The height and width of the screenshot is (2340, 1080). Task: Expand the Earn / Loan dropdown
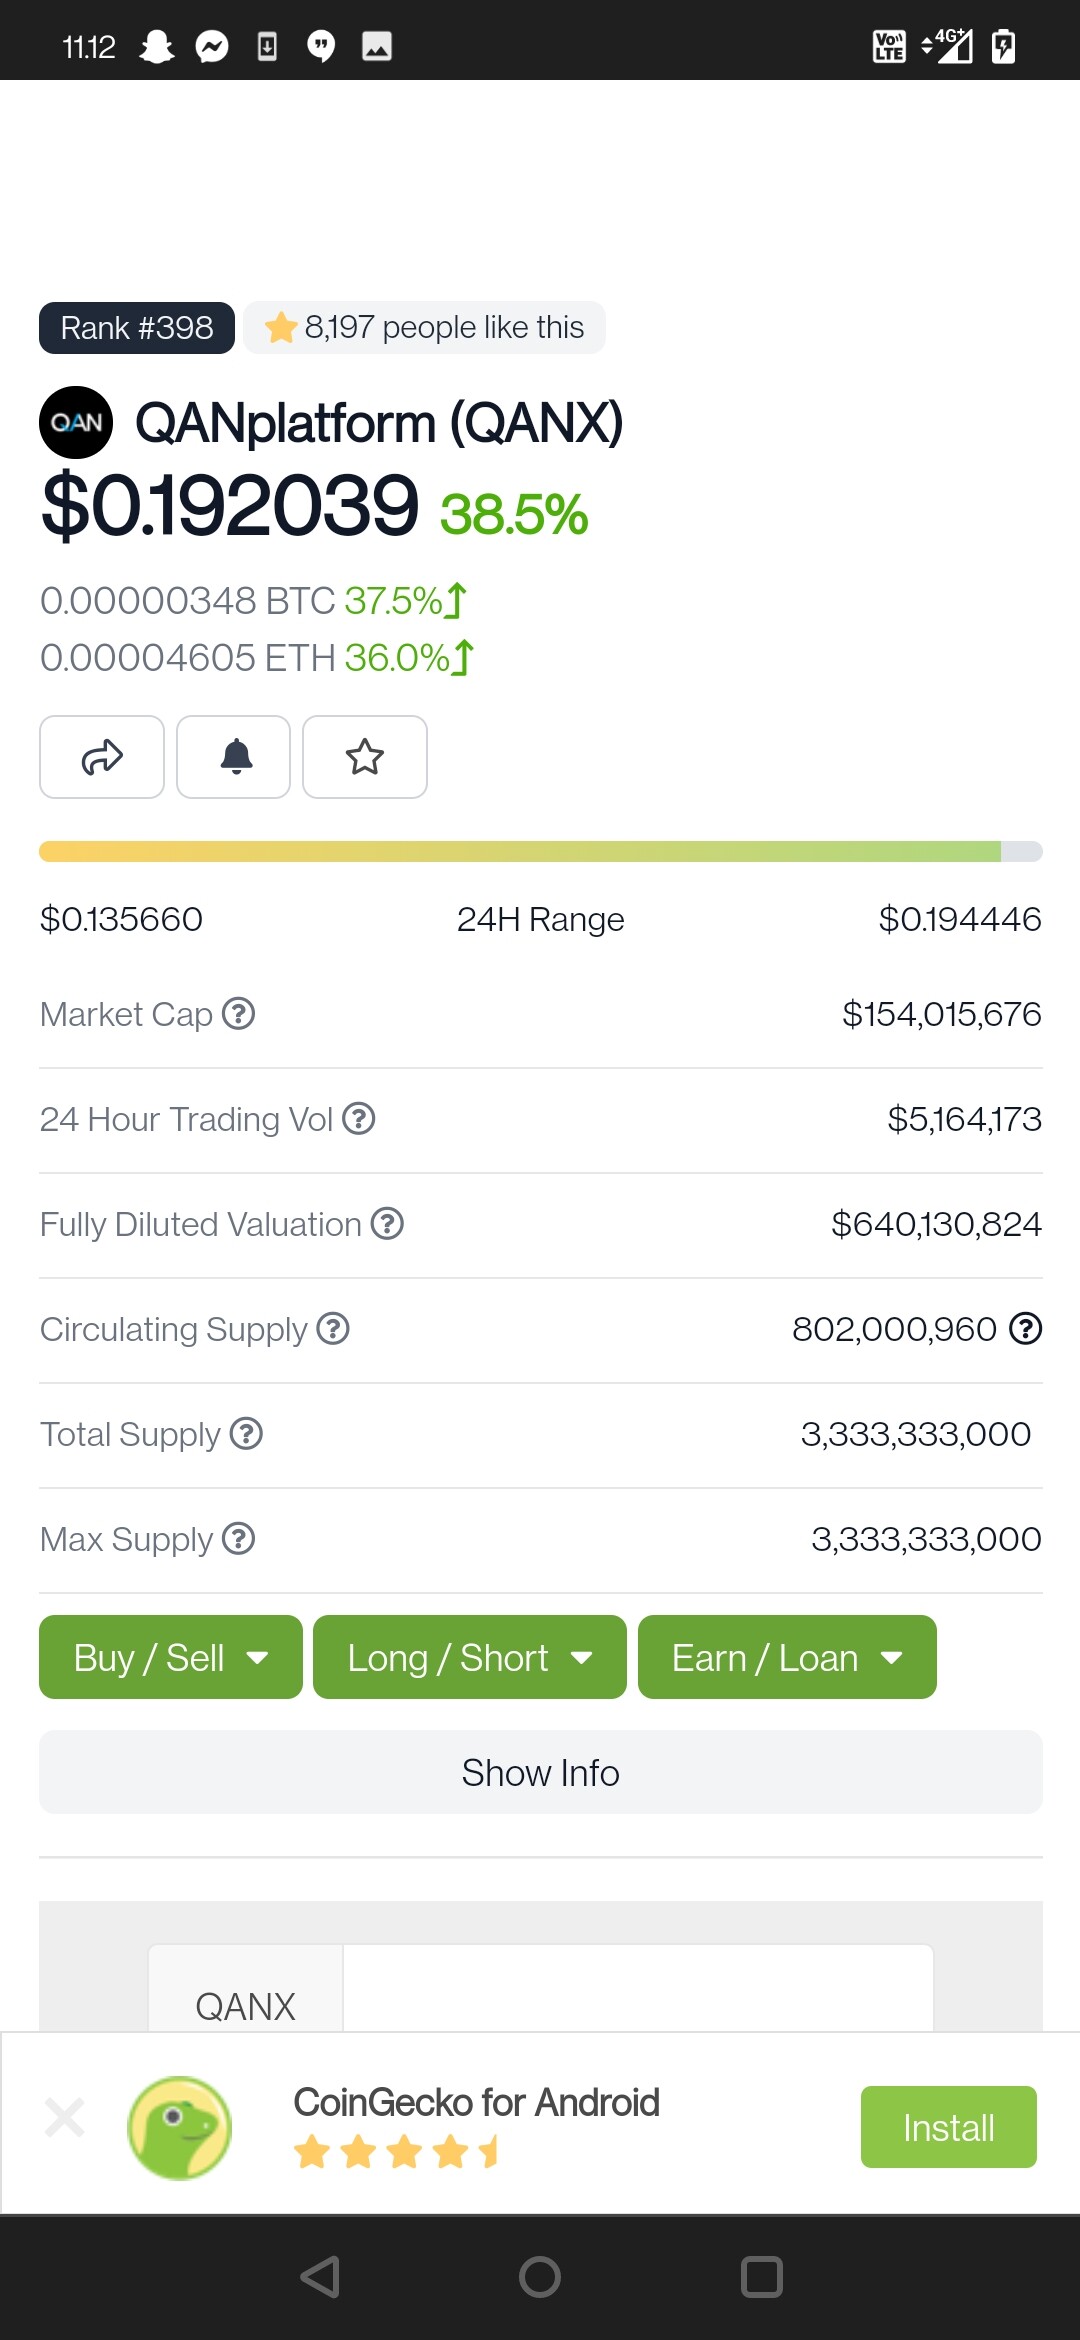pyautogui.click(x=787, y=1657)
